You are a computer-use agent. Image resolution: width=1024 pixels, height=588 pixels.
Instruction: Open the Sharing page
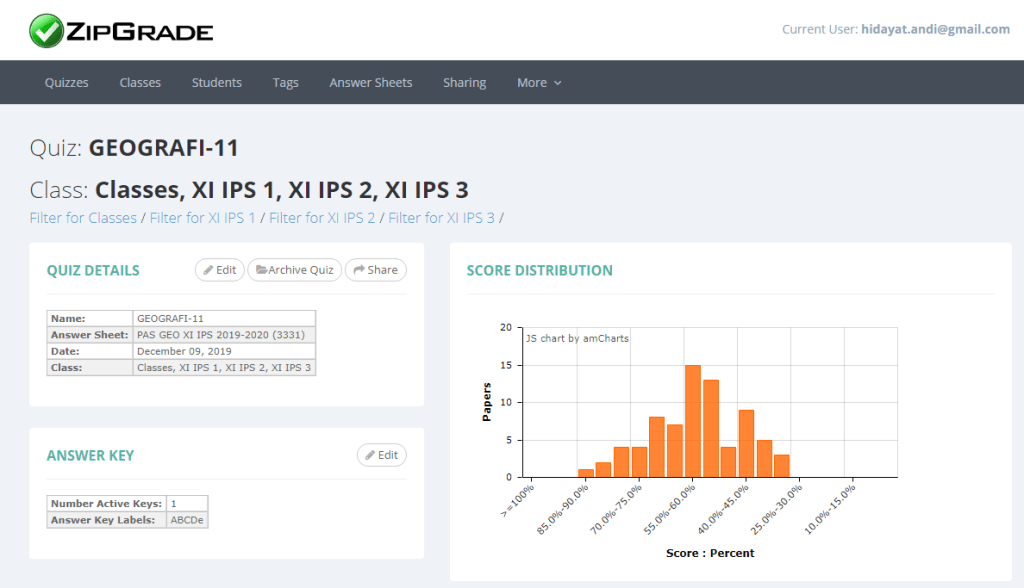464,83
